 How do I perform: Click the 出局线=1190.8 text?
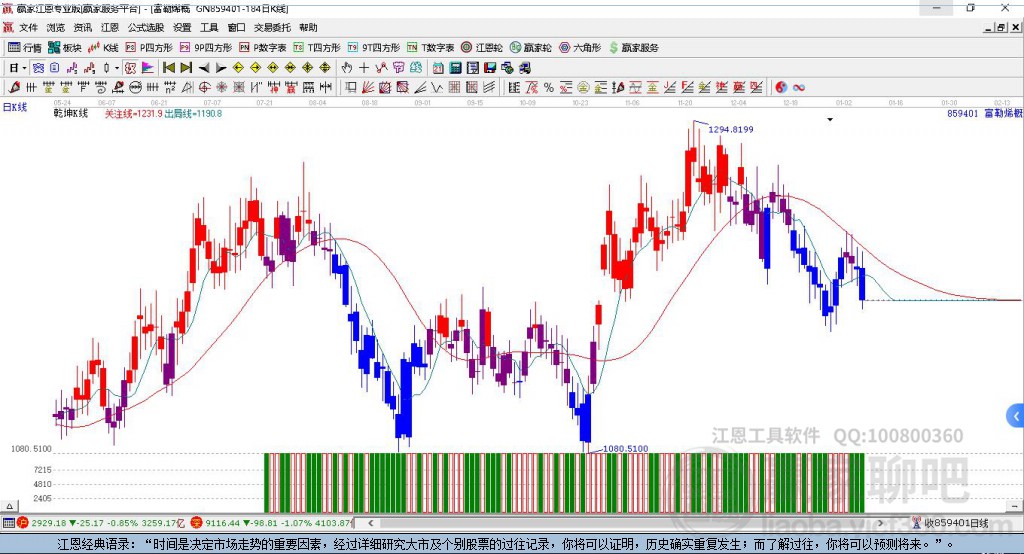tap(193, 114)
